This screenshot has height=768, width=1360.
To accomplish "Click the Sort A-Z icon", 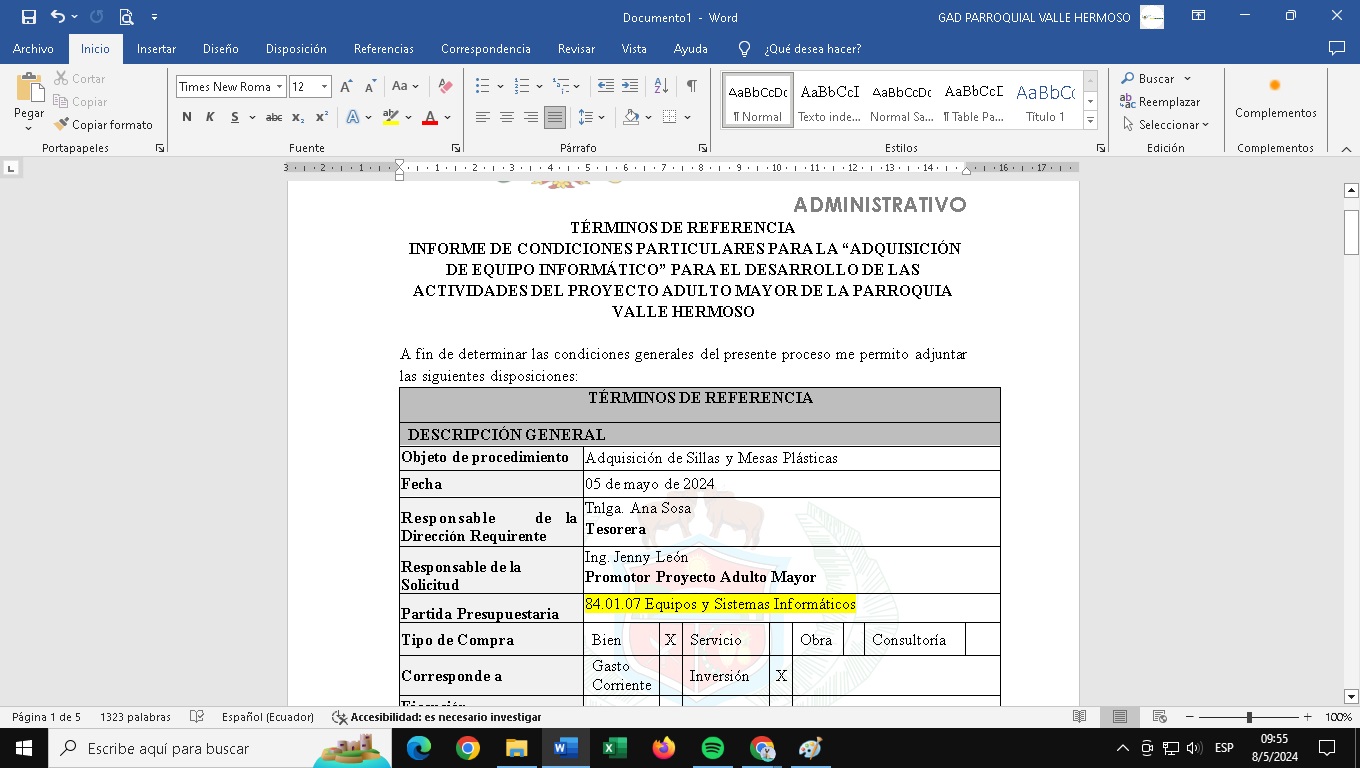I will pyautogui.click(x=661, y=87).
